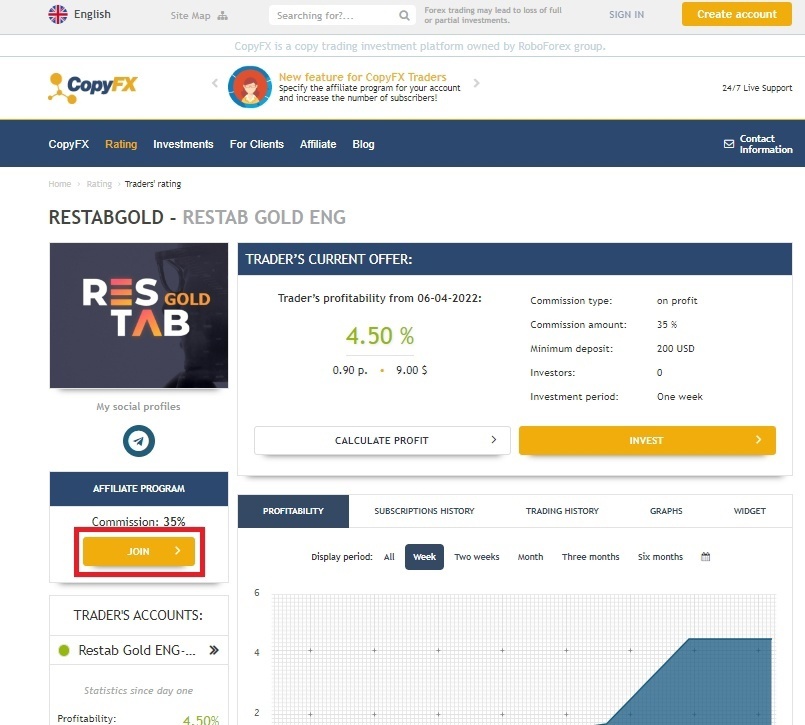Set display period to All
This screenshot has width=805, height=725.
coord(389,557)
